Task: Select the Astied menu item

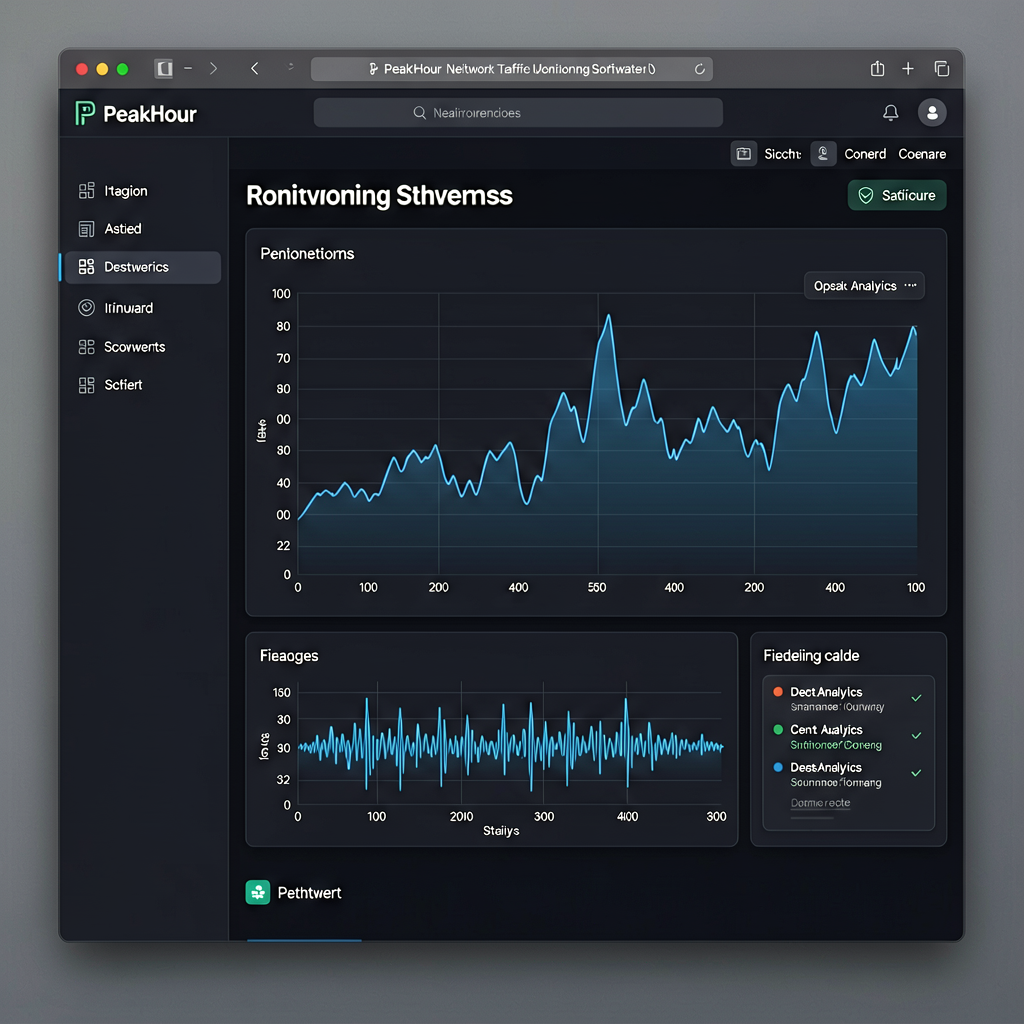Action: pyautogui.click(x=143, y=229)
